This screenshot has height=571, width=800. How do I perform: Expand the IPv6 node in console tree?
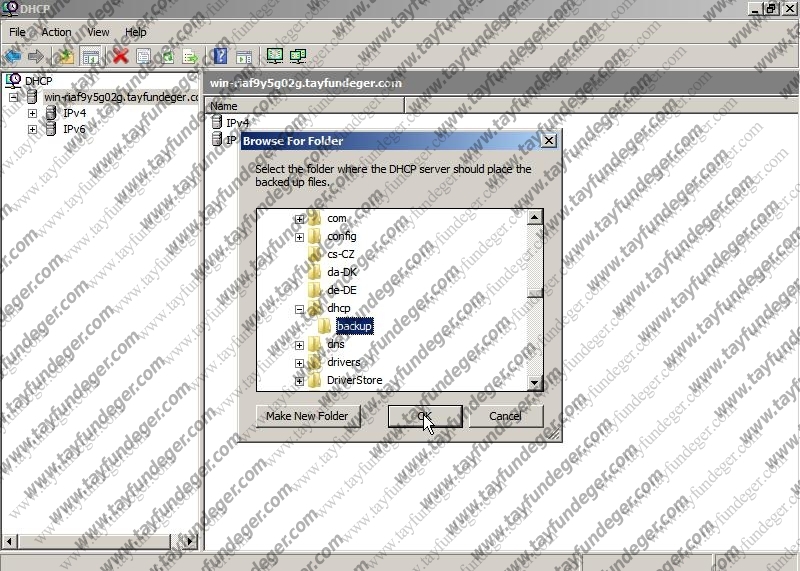(33, 129)
